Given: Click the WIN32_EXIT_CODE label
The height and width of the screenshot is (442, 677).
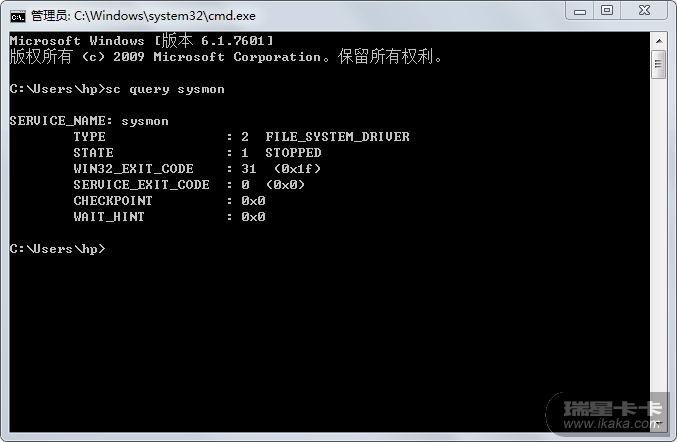Looking at the screenshot, I should (133, 169).
